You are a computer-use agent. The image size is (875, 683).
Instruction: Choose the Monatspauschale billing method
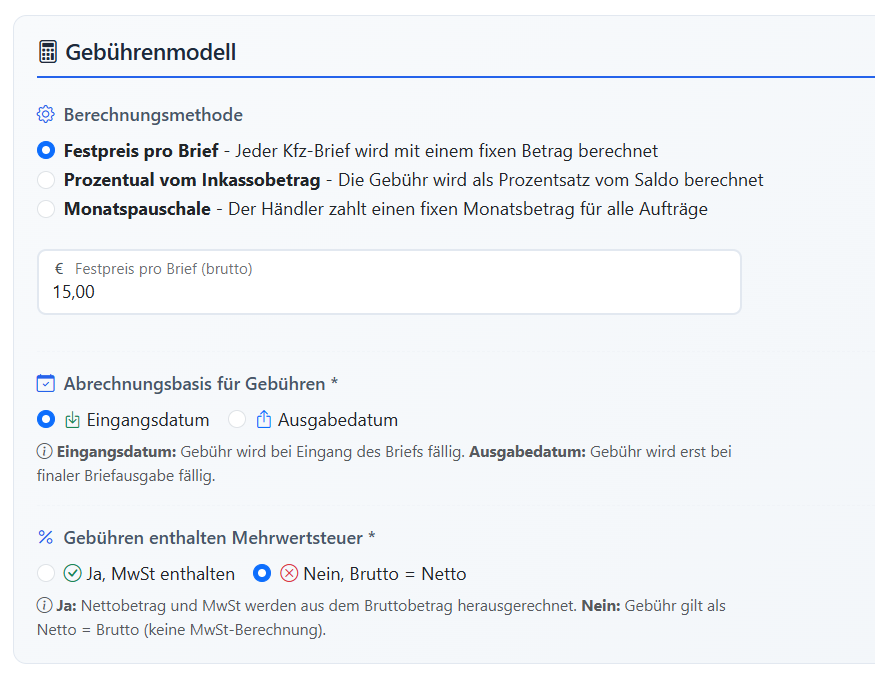tap(44, 209)
